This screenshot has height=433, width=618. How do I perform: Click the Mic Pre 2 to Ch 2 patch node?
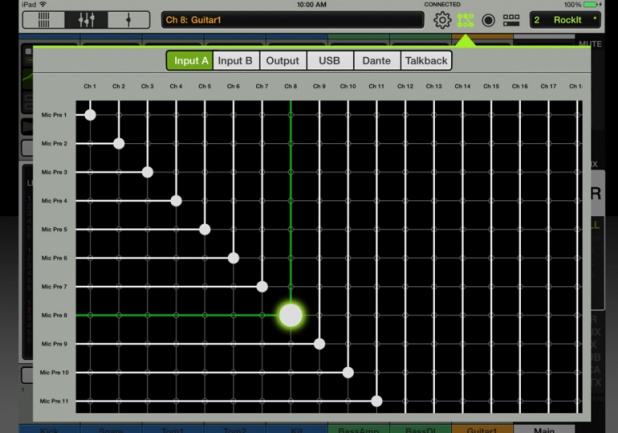tap(119, 143)
